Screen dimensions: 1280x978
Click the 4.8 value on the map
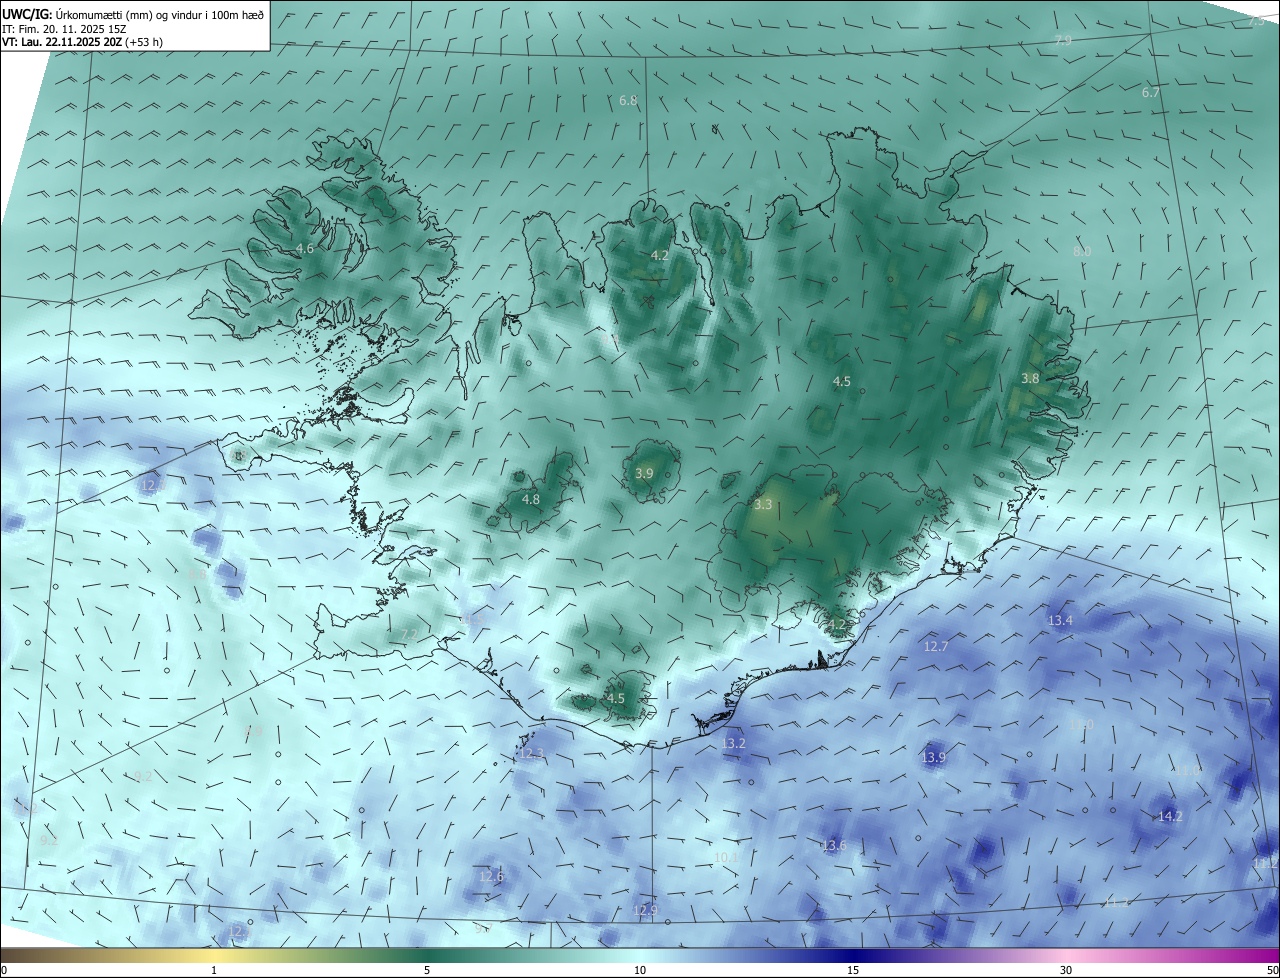(x=531, y=499)
